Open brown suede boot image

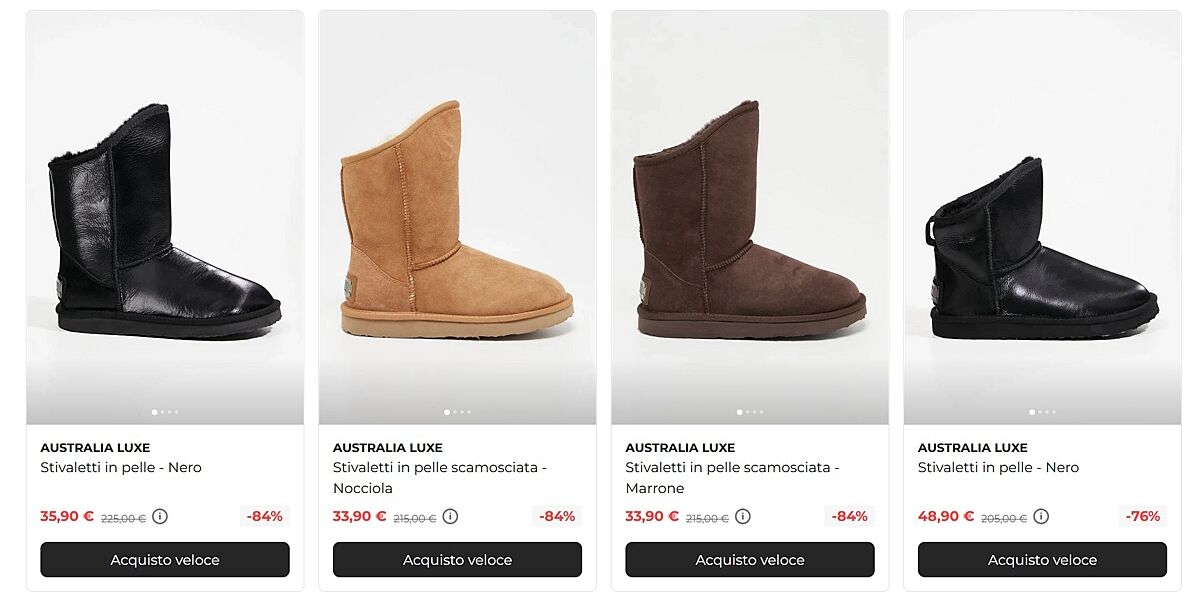(x=750, y=218)
